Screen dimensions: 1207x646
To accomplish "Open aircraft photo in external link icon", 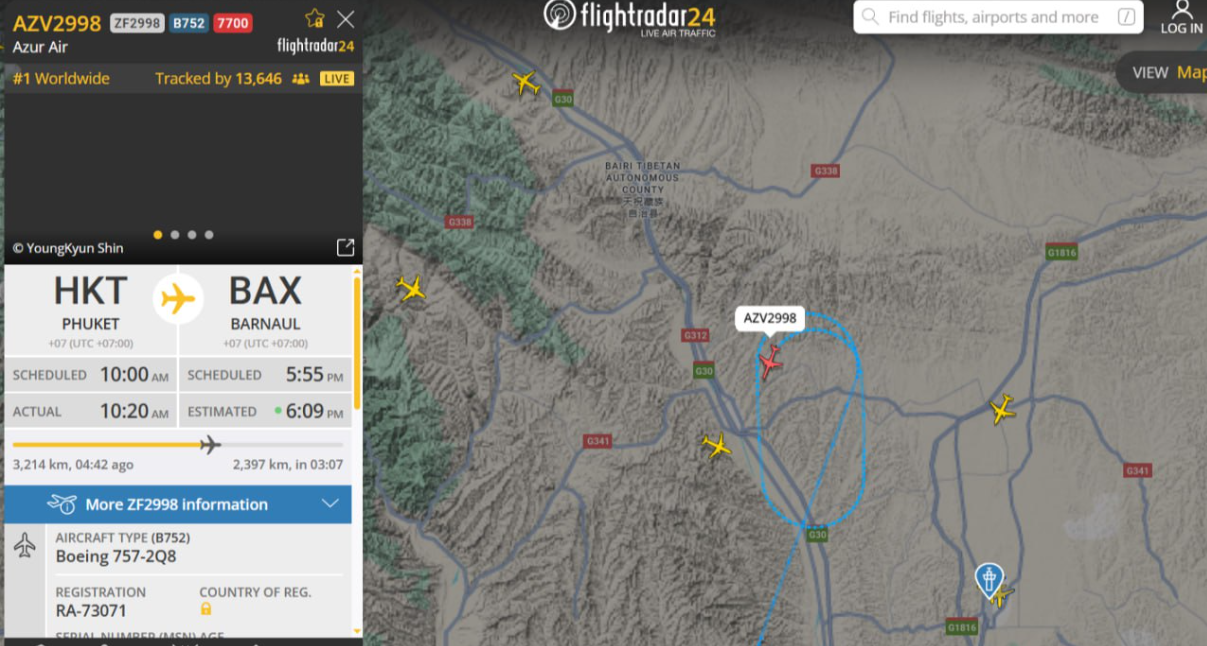I will coord(345,247).
